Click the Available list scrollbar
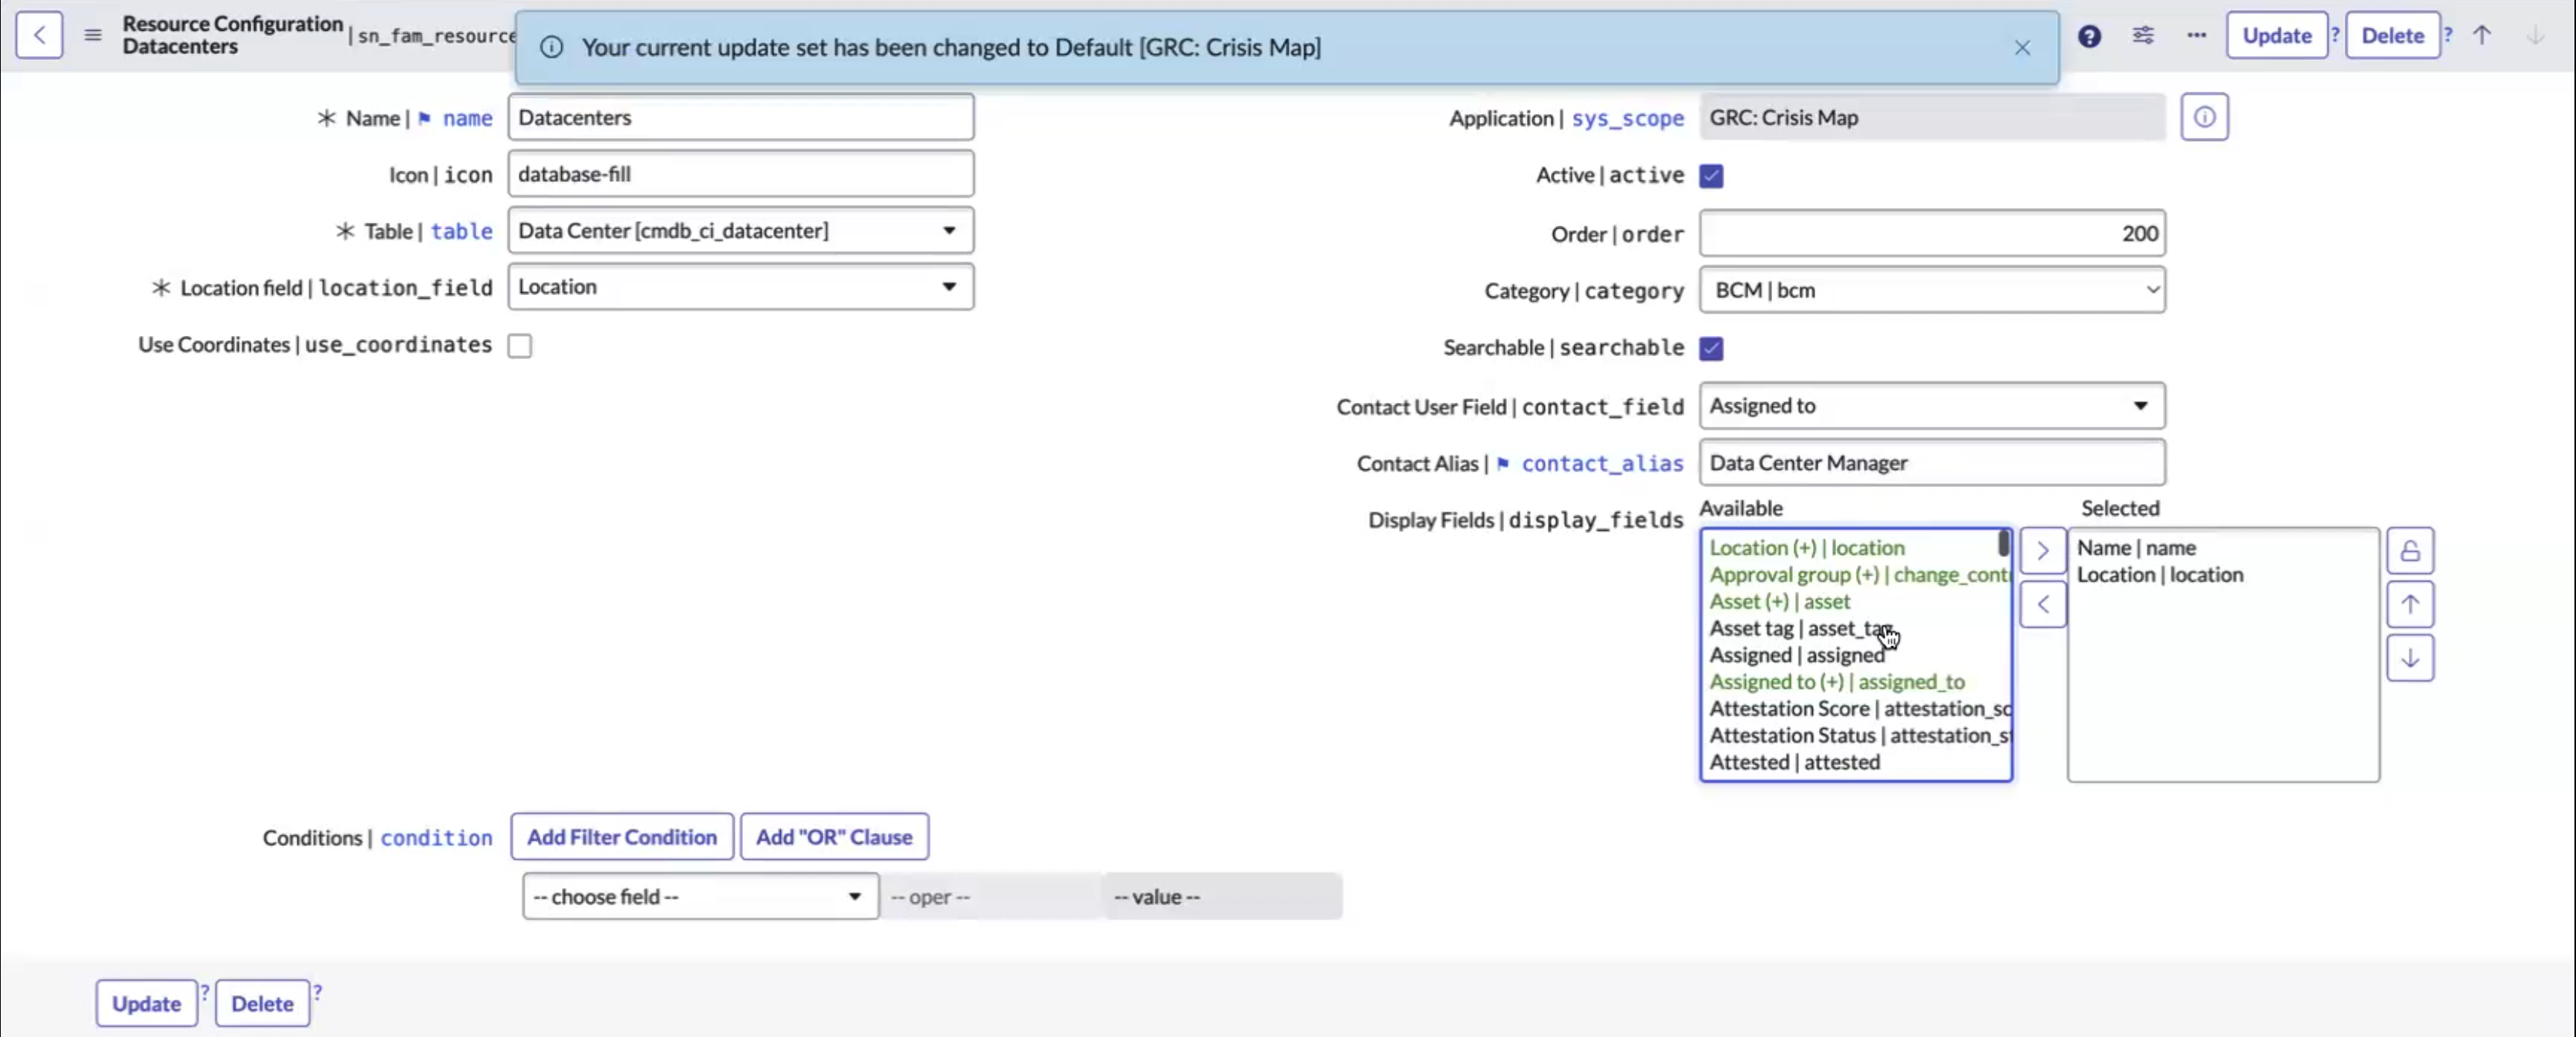The width and height of the screenshot is (2576, 1037). click(2003, 544)
